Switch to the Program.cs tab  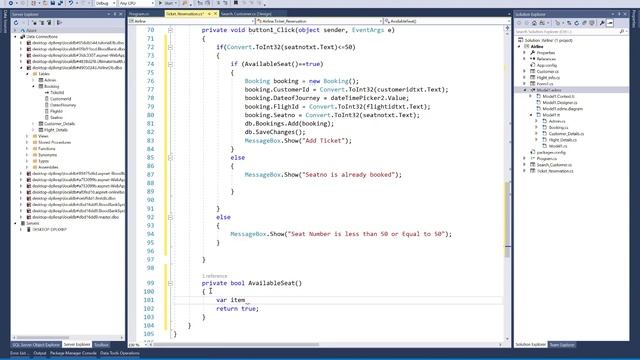pyautogui.click(x=139, y=14)
